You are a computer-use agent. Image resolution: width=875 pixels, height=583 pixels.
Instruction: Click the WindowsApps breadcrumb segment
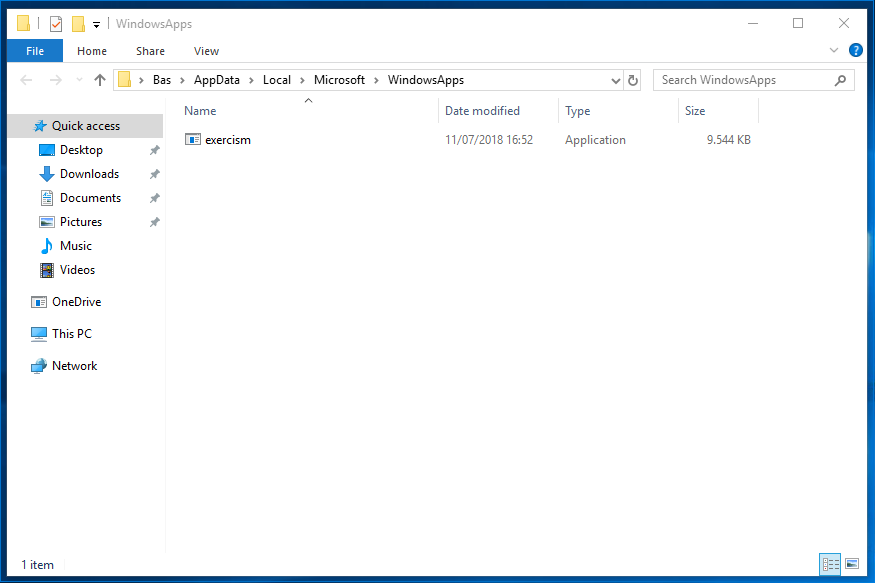[426, 80]
